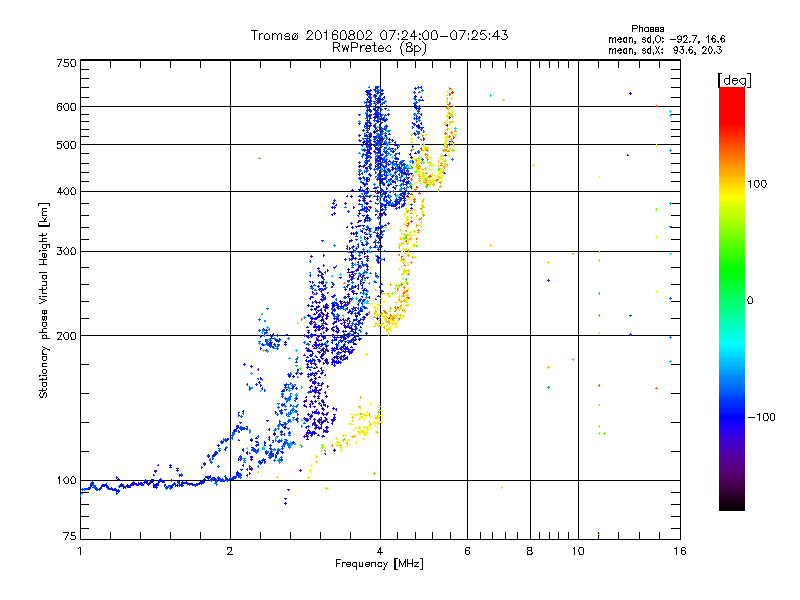Click the 'Stationary phase Virtual Height [km]' axis label

click(x=43, y=301)
